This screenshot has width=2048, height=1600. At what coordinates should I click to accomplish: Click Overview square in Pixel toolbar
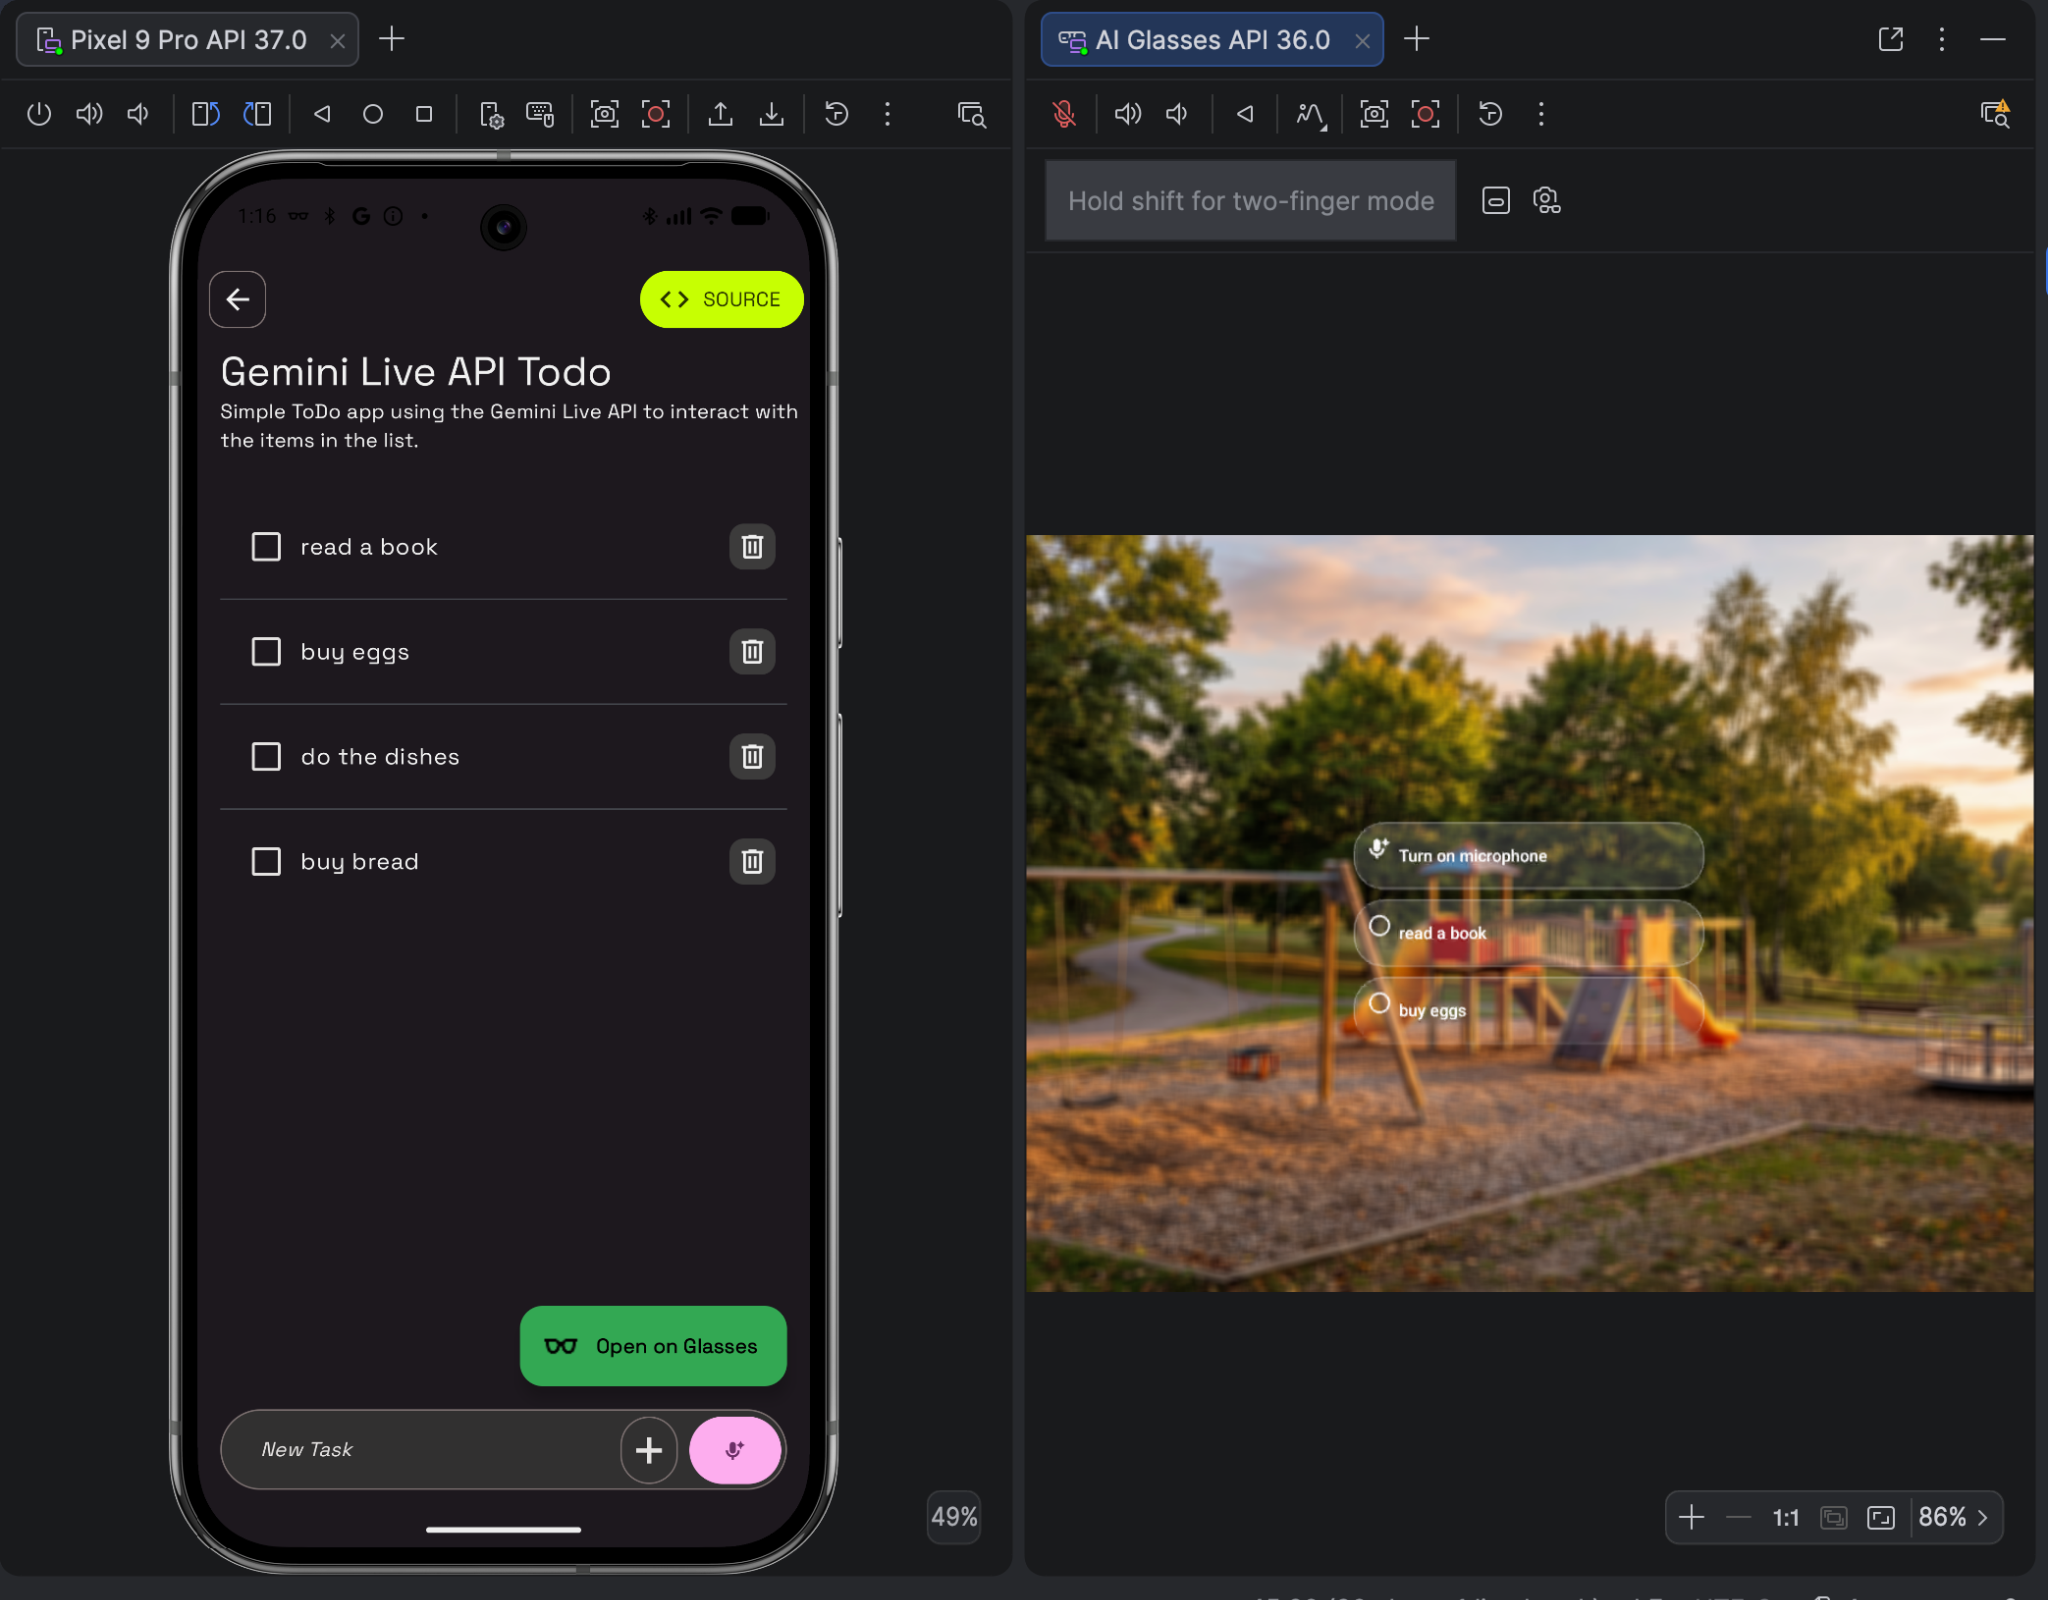pos(424,114)
